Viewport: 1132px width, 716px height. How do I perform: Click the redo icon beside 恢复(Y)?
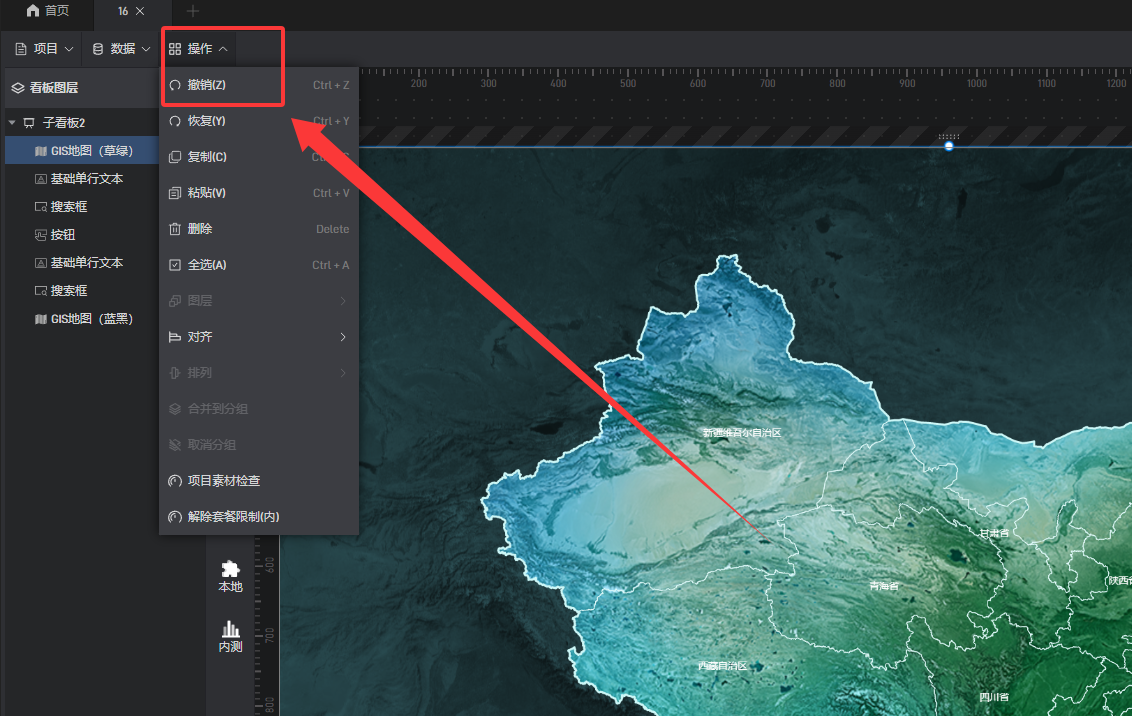coord(175,121)
